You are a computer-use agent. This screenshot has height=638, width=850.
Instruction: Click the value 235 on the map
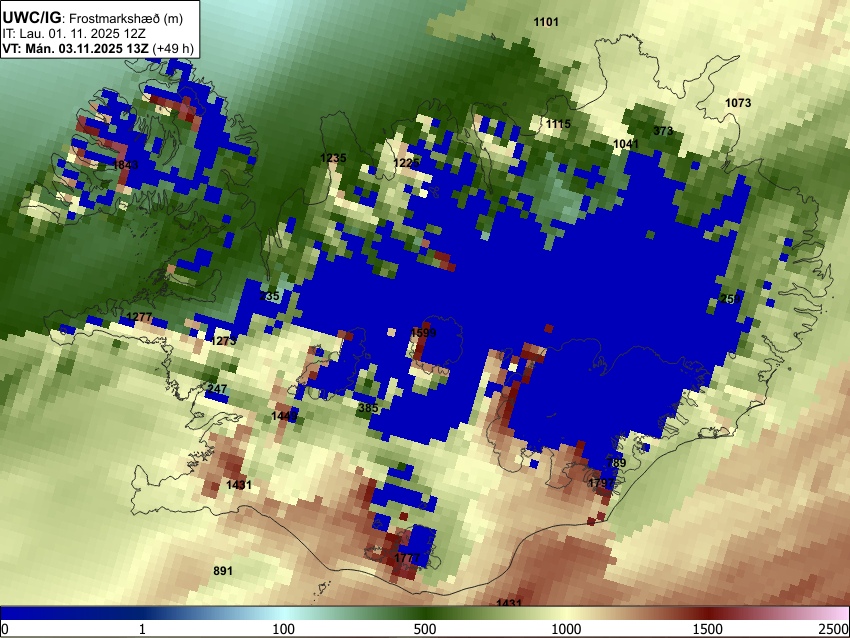[x=269, y=296]
